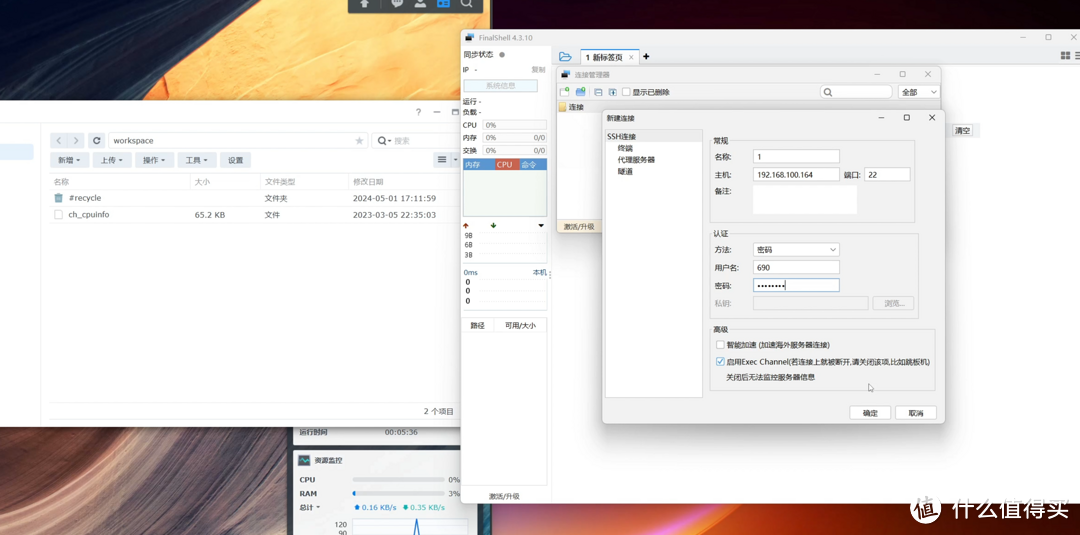Switch to the CPU tab in monitor panel
This screenshot has height=535, width=1080.
click(x=504, y=165)
